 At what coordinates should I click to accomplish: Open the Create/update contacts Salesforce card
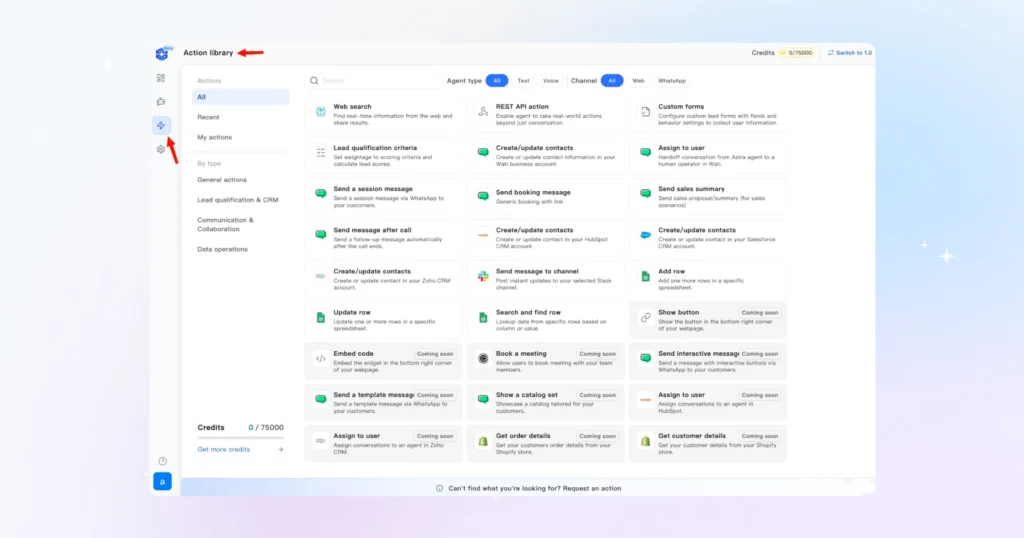pos(708,238)
